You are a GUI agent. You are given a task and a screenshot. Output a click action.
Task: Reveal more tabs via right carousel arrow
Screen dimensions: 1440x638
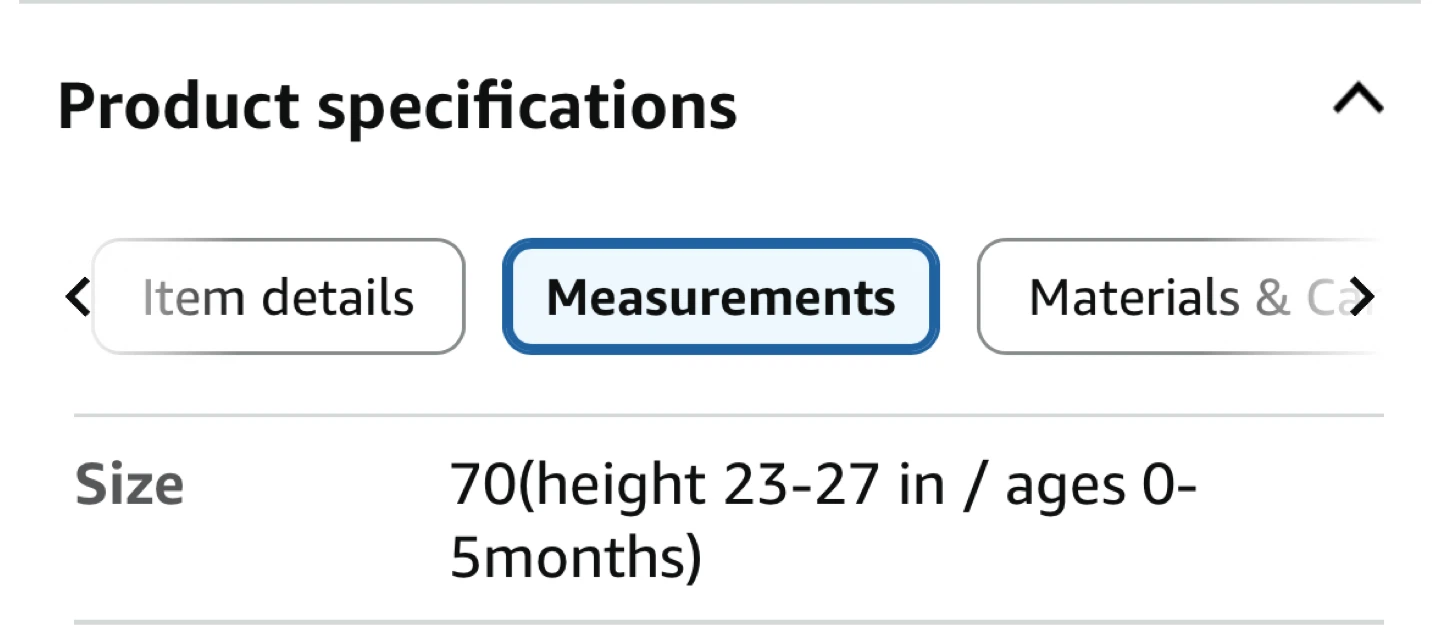[x=1360, y=297]
